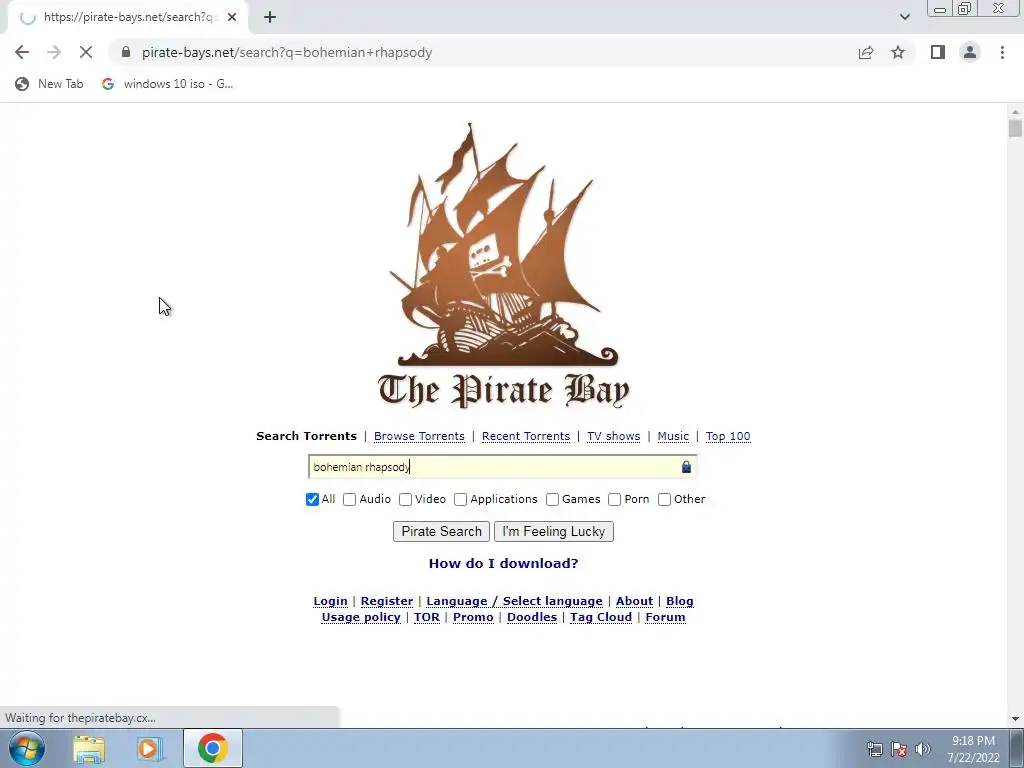Go back to the previous page
This screenshot has width=1024, height=768.
pos(22,52)
